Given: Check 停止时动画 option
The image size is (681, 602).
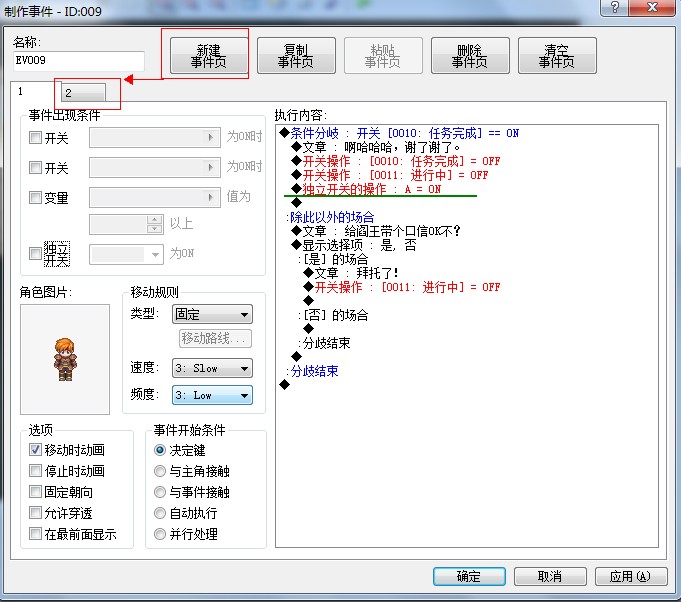Looking at the screenshot, I should [x=35, y=470].
